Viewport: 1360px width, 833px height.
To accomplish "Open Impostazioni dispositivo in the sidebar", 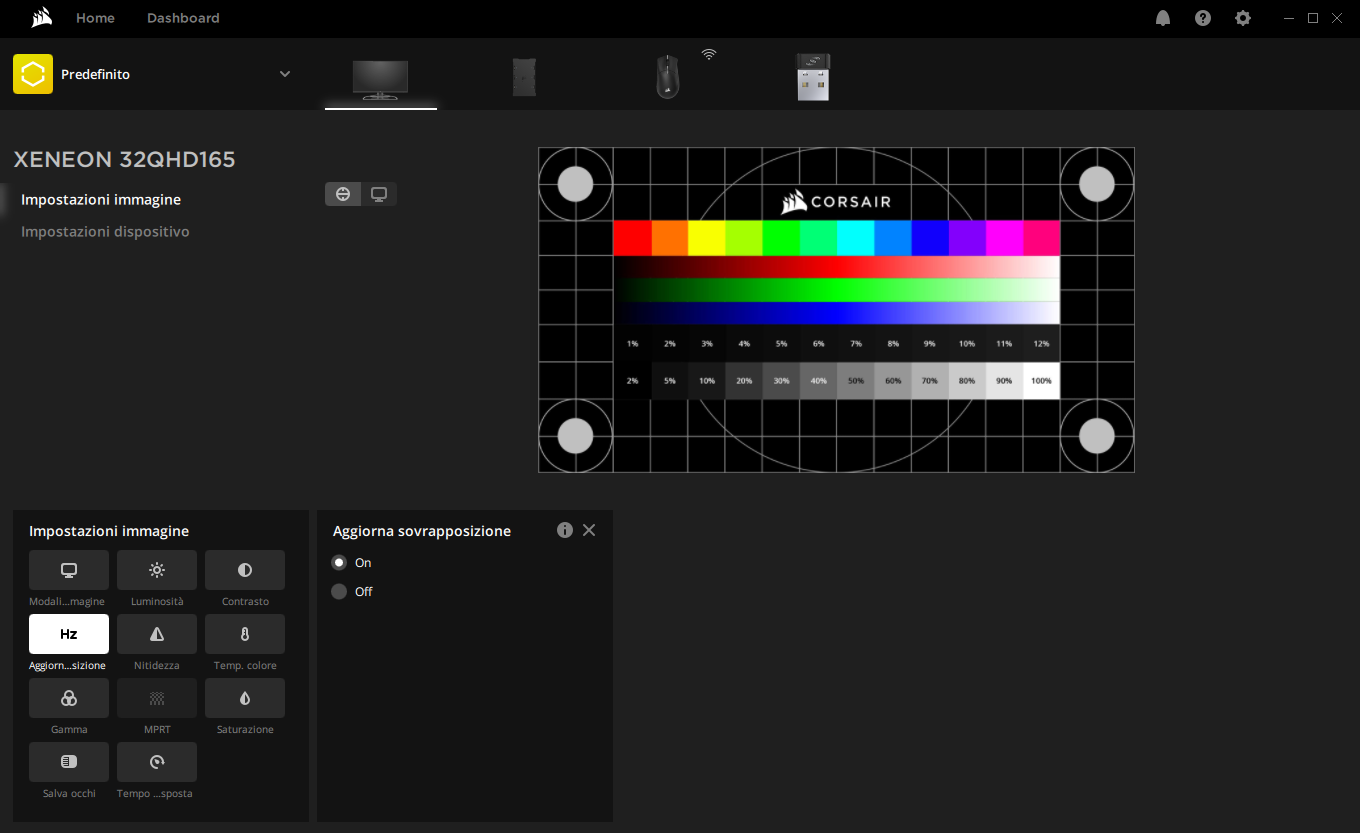I will pos(105,232).
